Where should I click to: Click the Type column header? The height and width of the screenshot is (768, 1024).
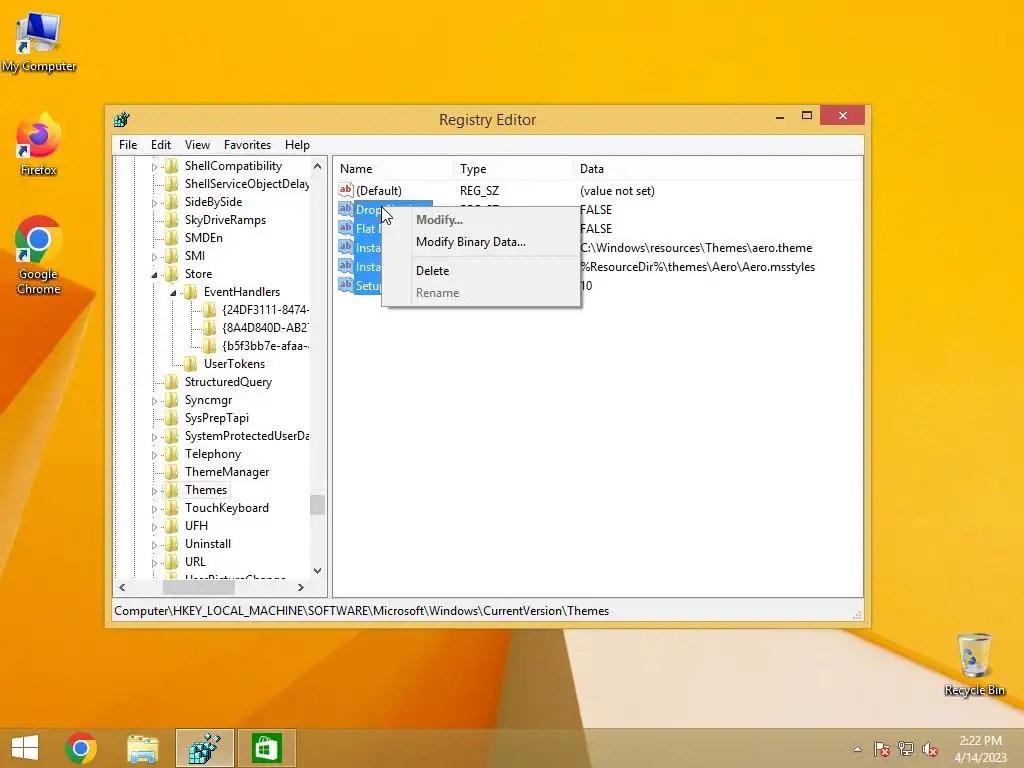(x=513, y=168)
